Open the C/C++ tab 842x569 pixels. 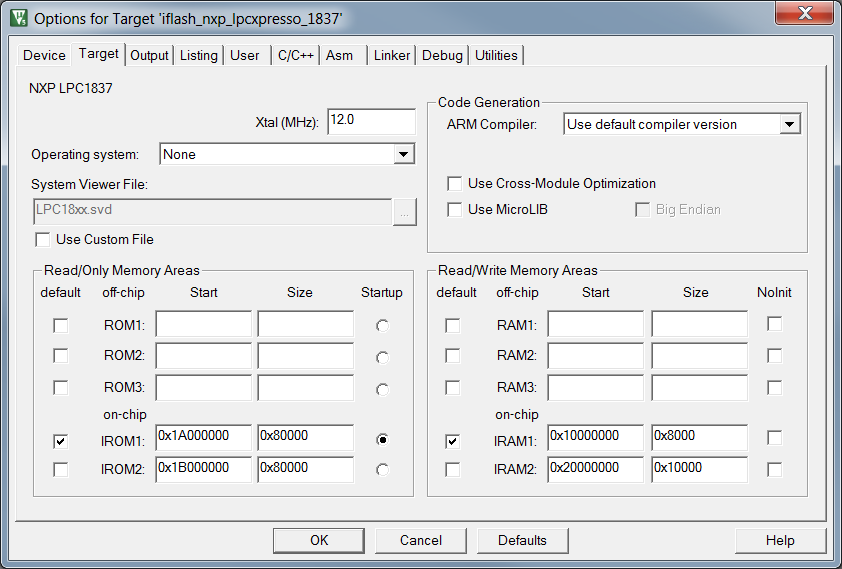coord(296,56)
